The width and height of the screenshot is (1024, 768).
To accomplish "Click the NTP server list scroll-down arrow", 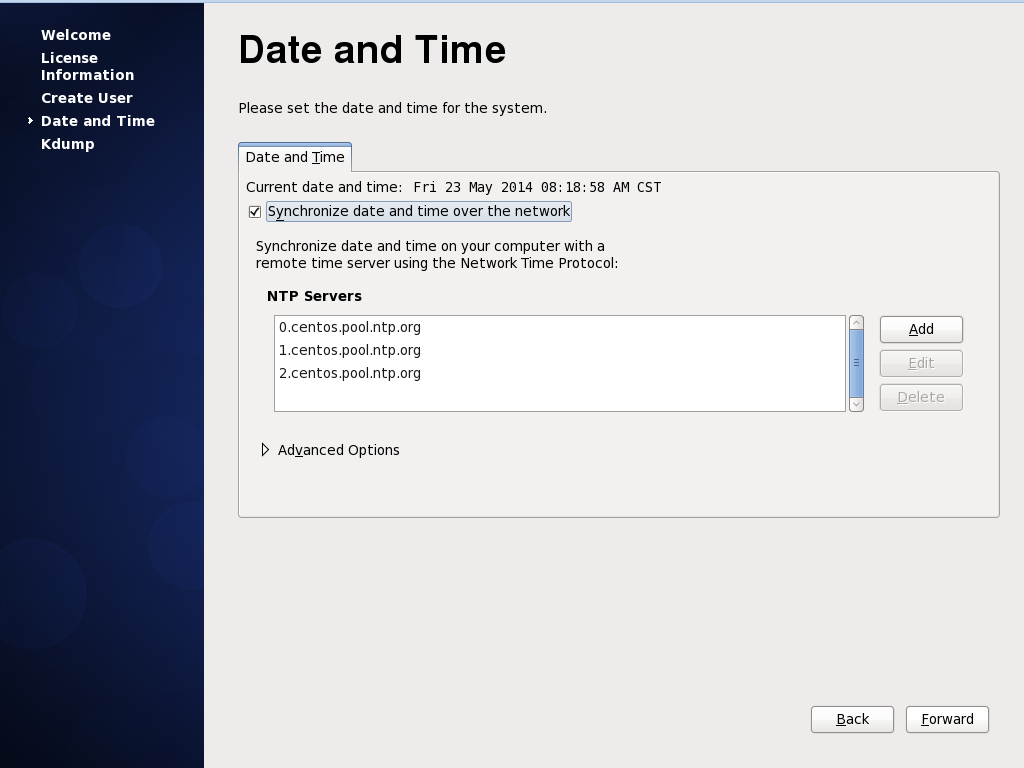I will 856,405.
